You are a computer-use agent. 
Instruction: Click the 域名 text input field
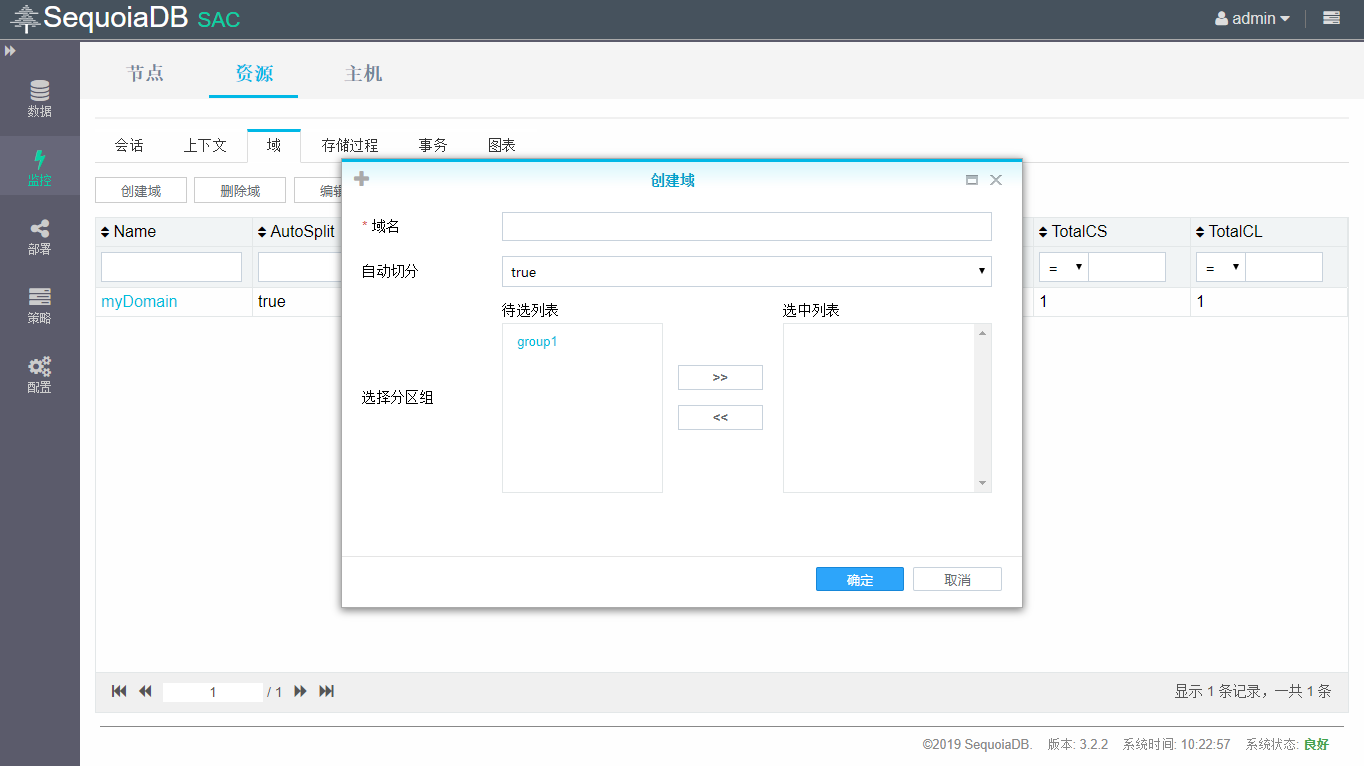click(x=746, y=227)
